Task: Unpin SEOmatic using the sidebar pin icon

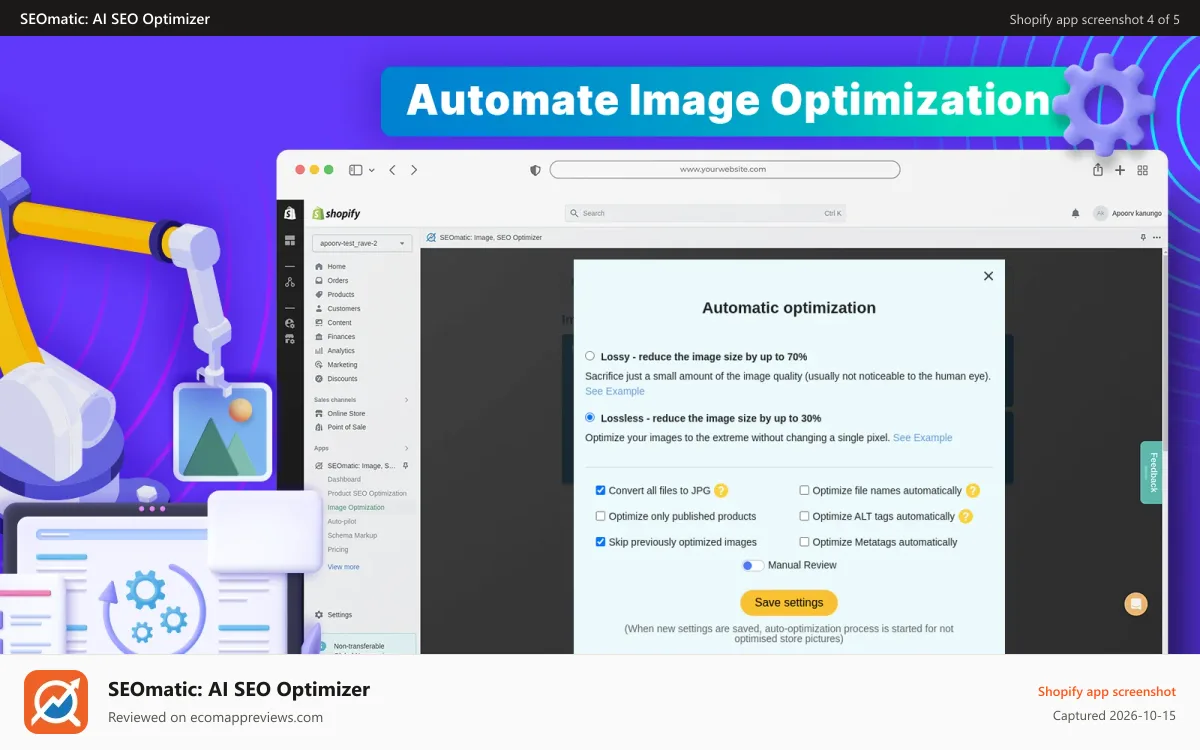Action: [x=405, y=466]
